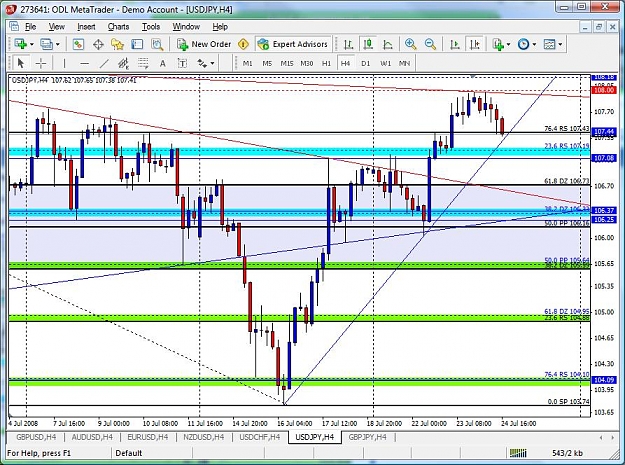The height and width of the screenshot is (465, 625).
Task: Open the Window menu
Action: (x=186, y=27)
